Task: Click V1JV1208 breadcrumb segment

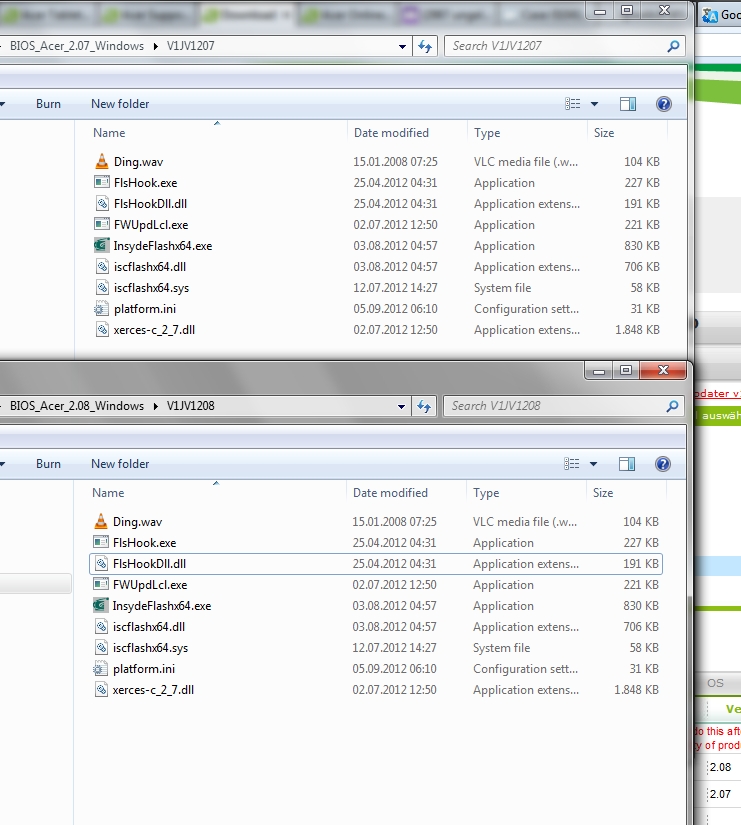Action: coord(191,406)
